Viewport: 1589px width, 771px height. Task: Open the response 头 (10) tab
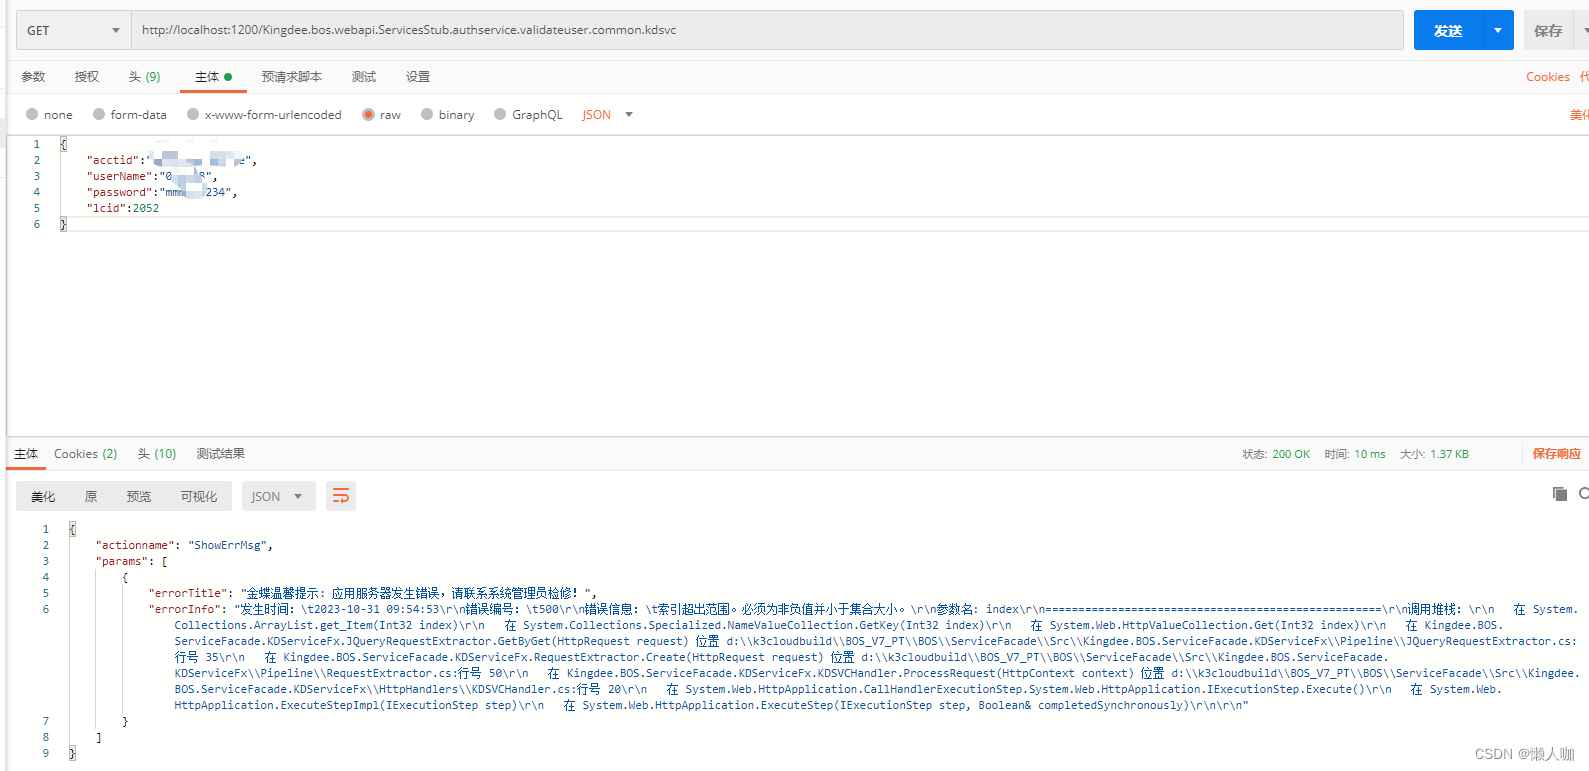pyautogui.click(x=156, y=454)
